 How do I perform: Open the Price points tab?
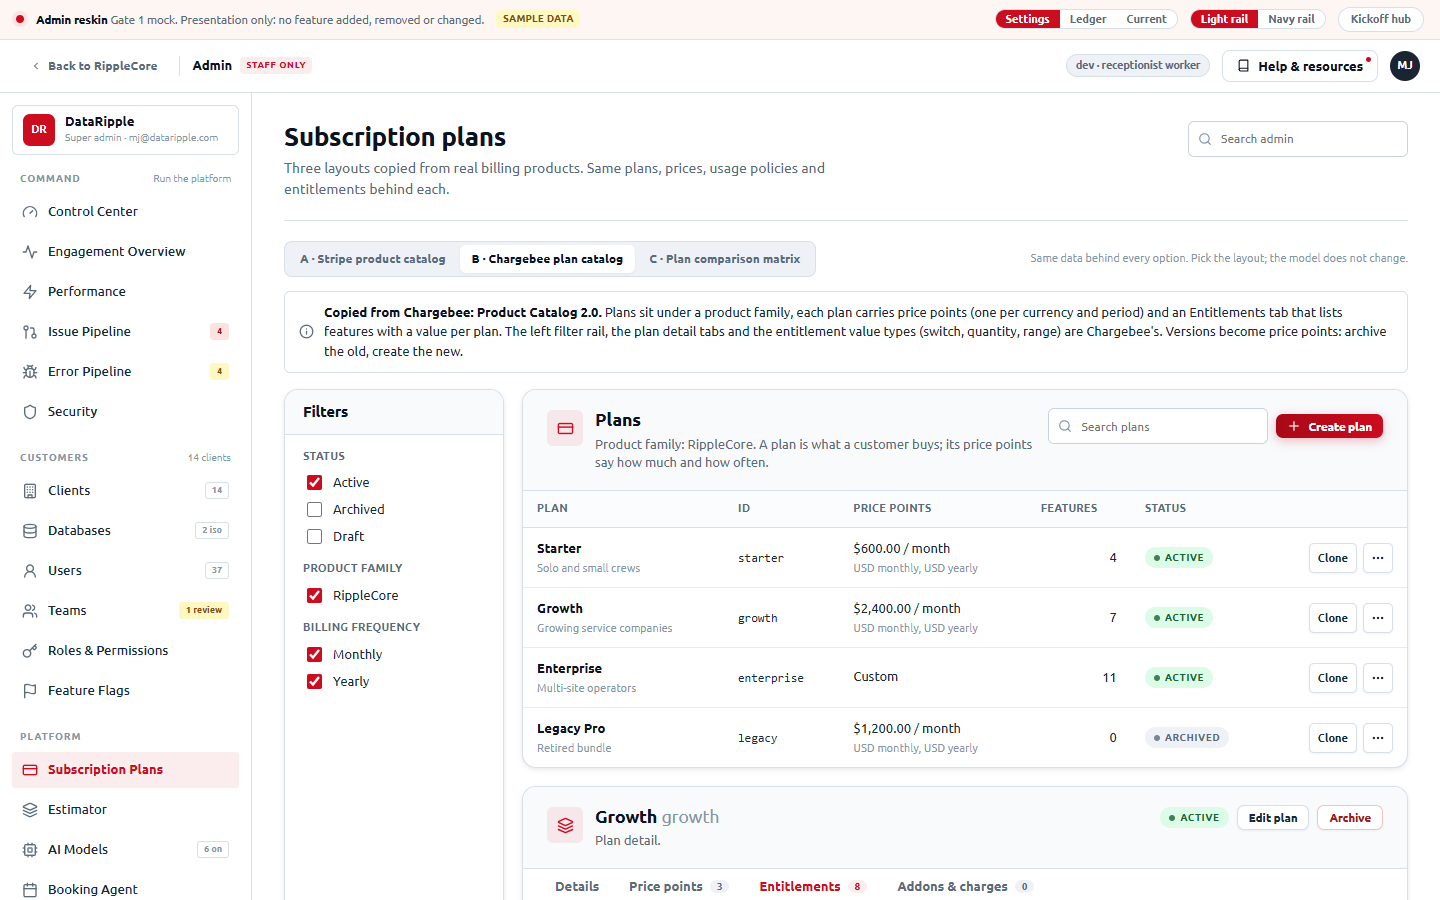(x=678, y=886)
